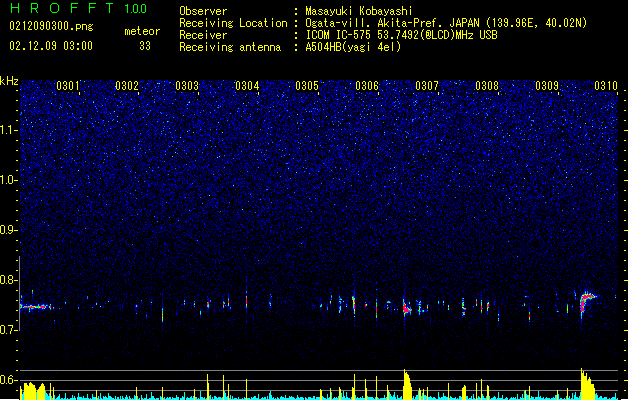Image resolution: width=629 pixels, height=400 pixels.
Task: Click the 0308 time marker
Action: (487, 86)
